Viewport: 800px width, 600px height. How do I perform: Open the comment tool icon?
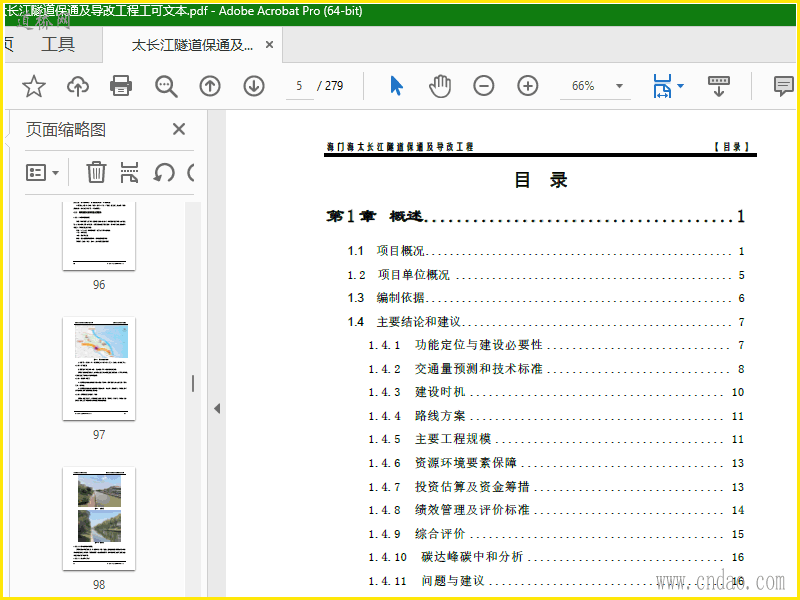[783, 86]
